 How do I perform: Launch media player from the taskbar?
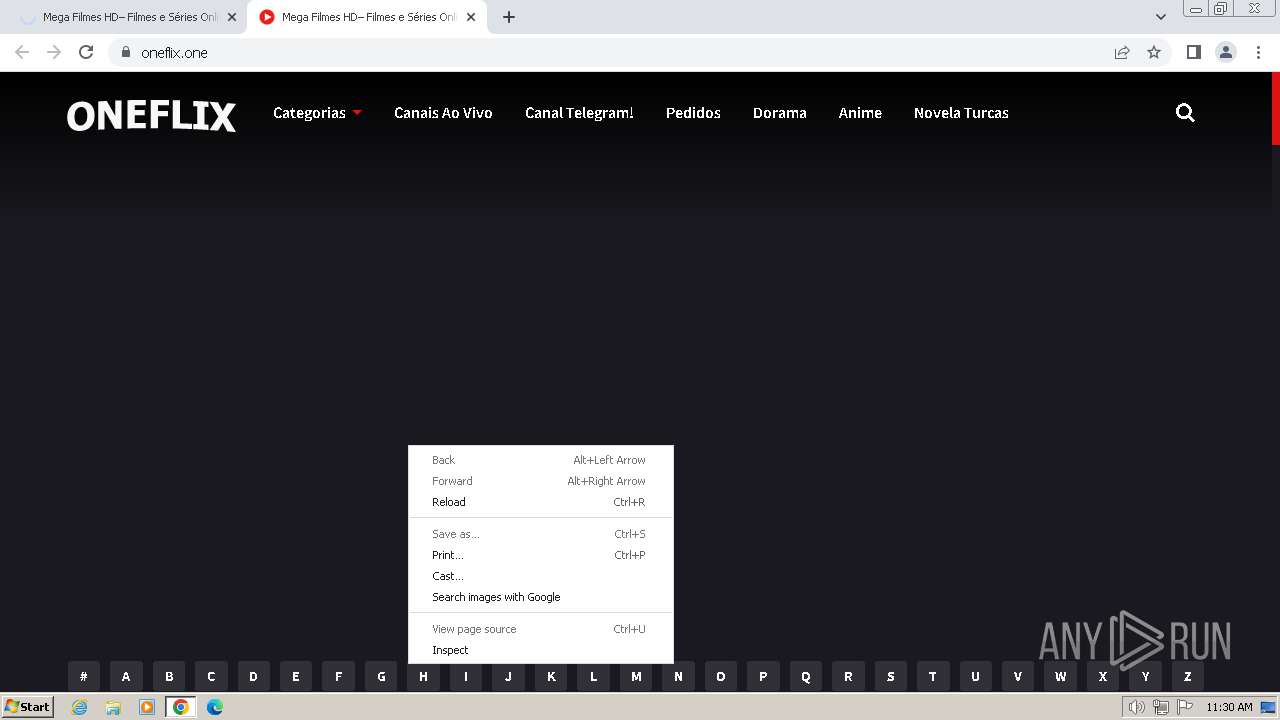[x=147, y=707]
